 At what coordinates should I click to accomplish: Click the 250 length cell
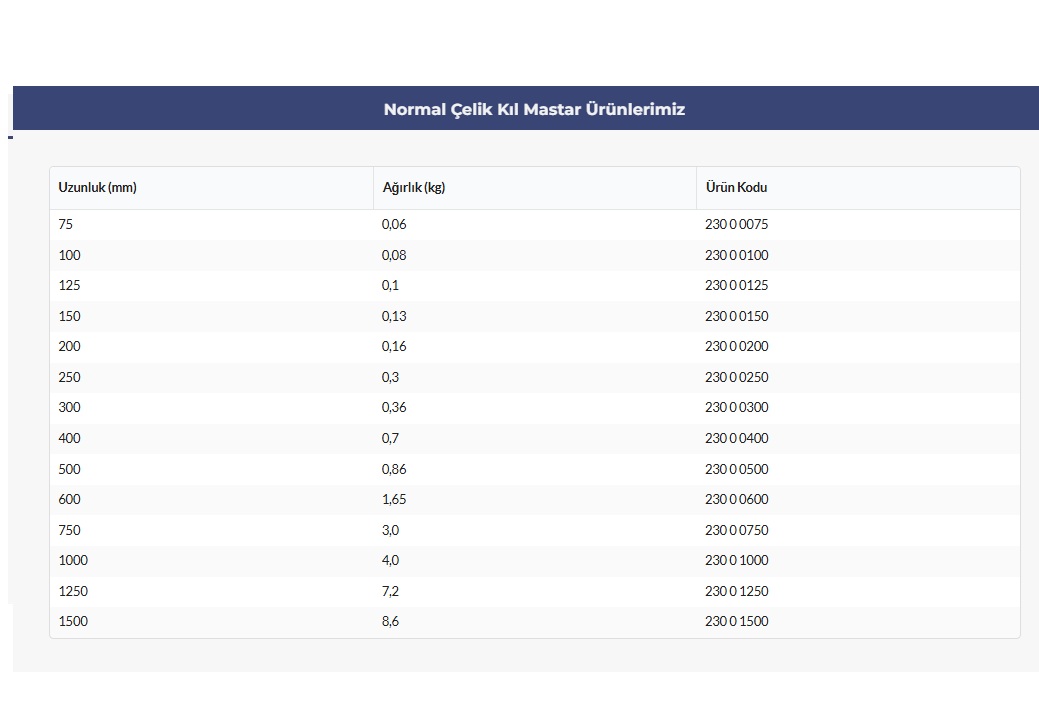pyautogui.click(x=70, y=377)
